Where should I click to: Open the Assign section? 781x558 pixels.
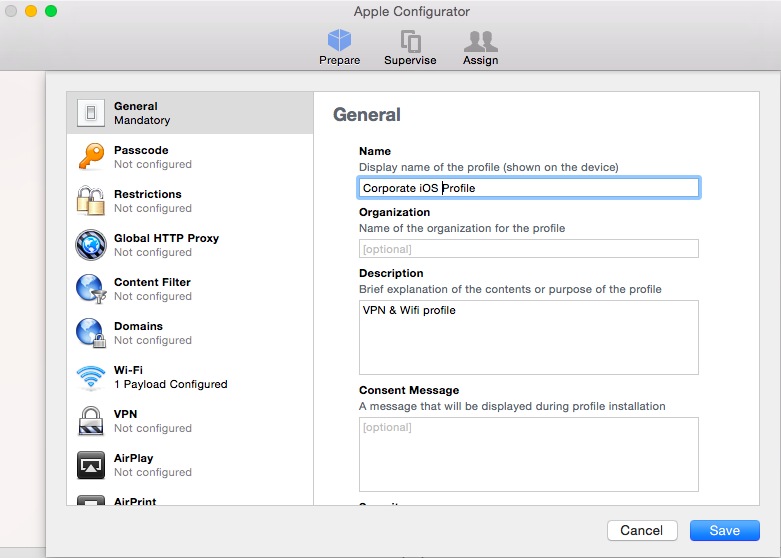tap(480, 47)
